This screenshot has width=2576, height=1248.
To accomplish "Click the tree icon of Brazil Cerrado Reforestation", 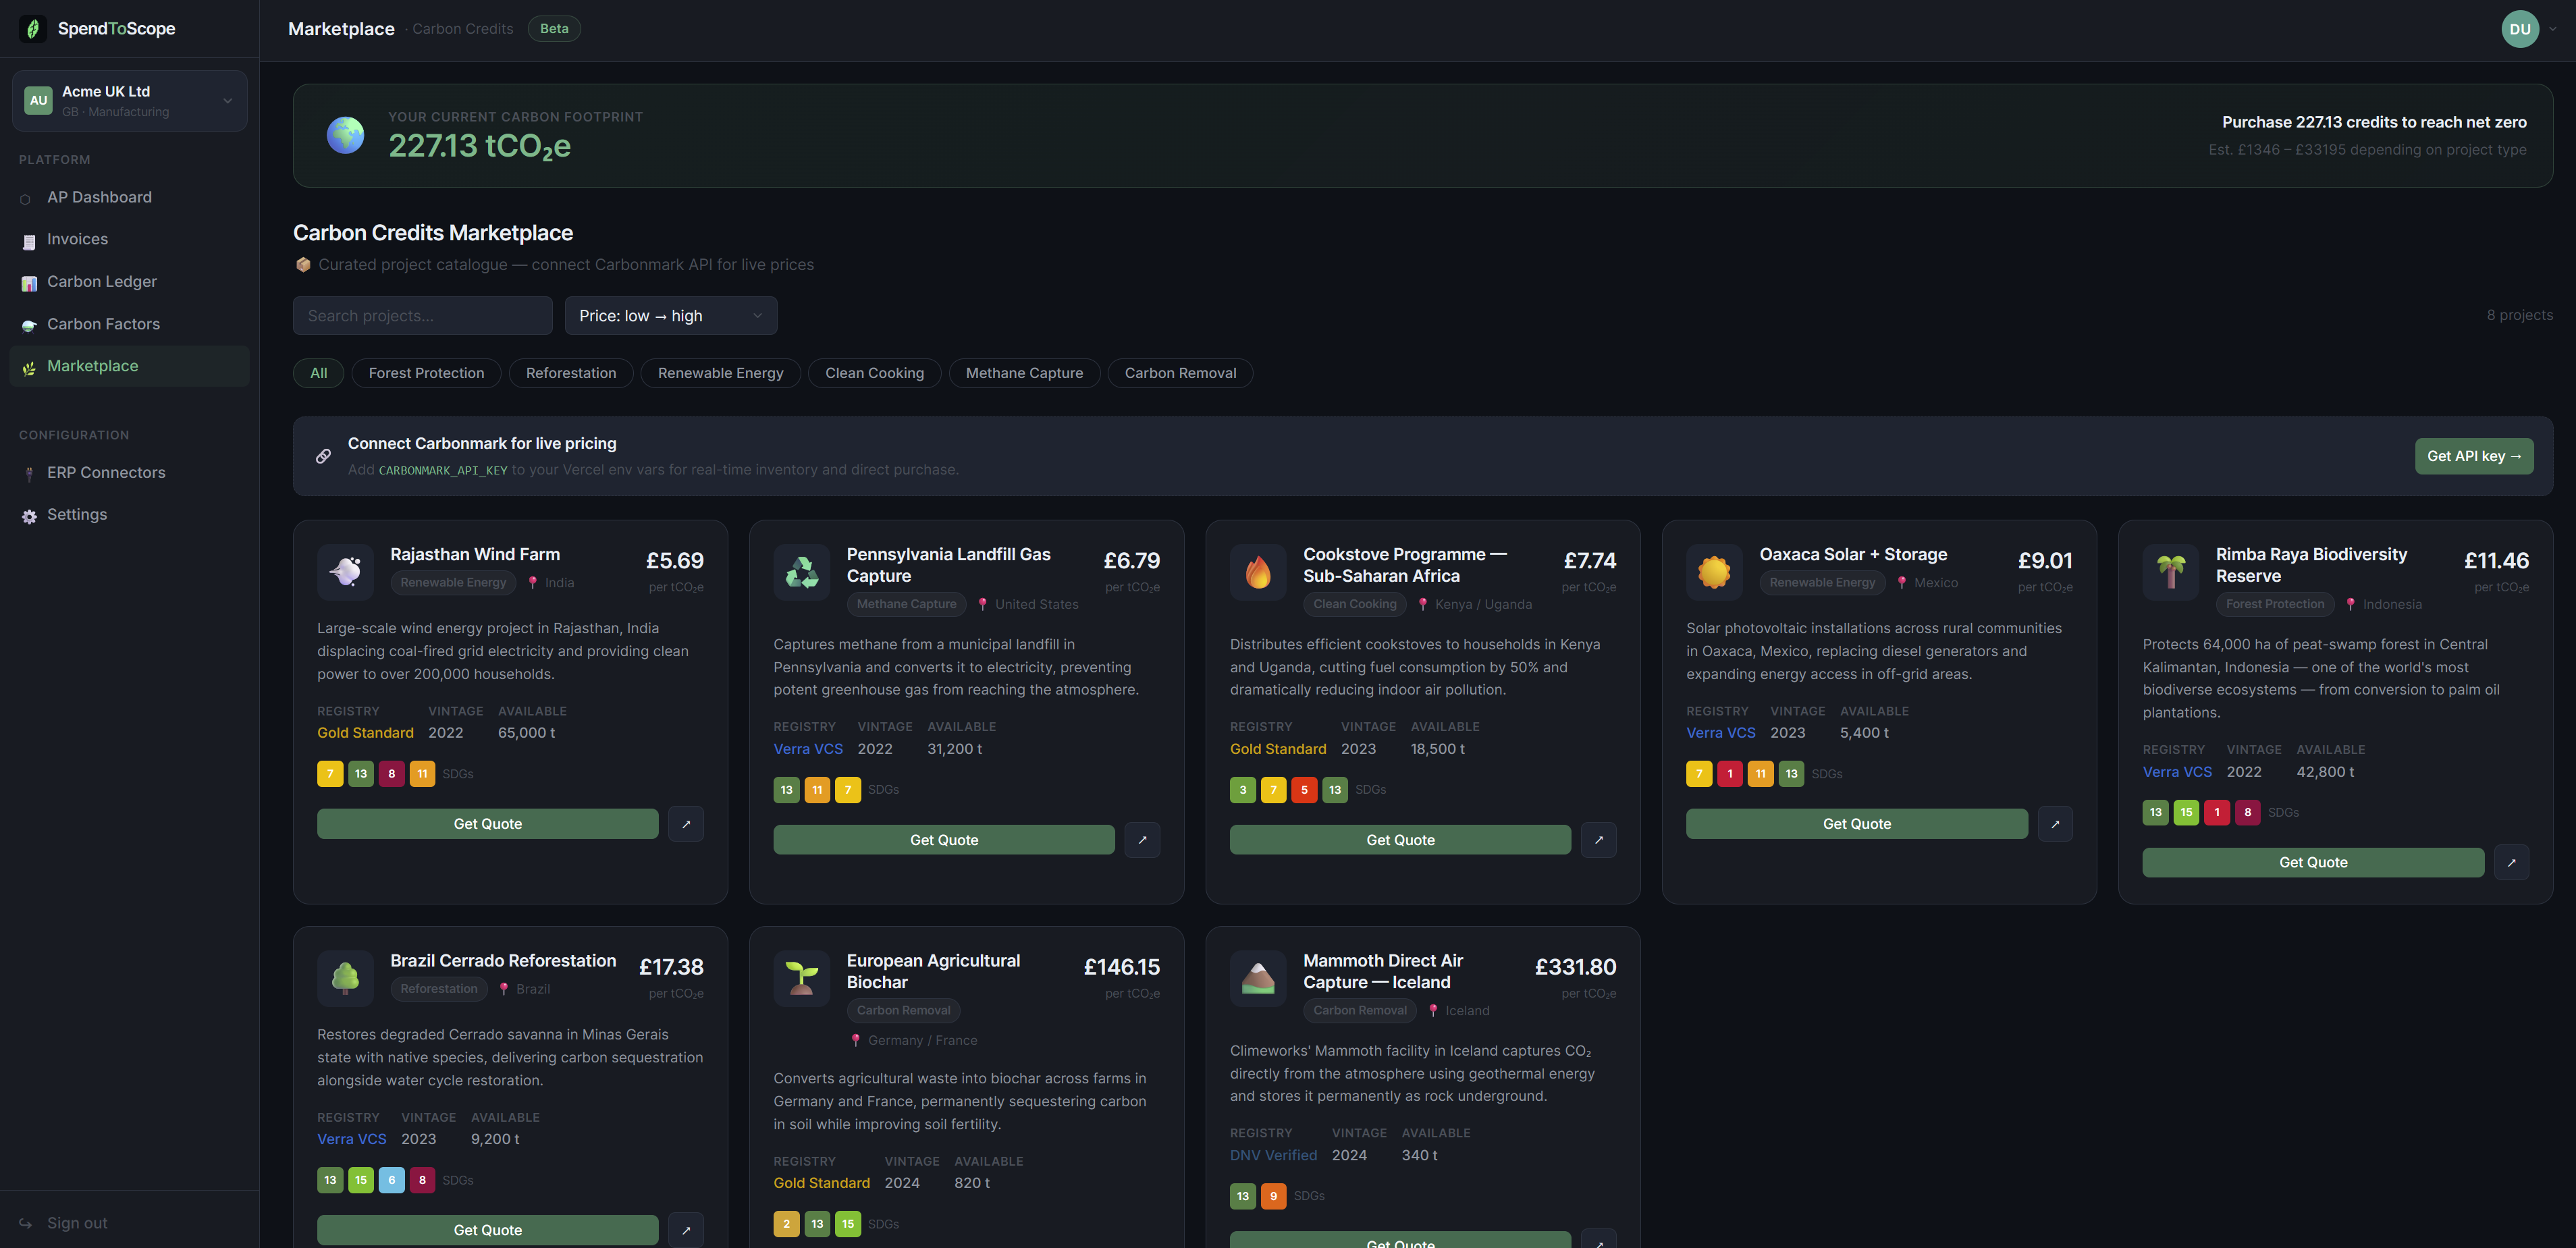I will pyautogui.click(x=345, y=978).
